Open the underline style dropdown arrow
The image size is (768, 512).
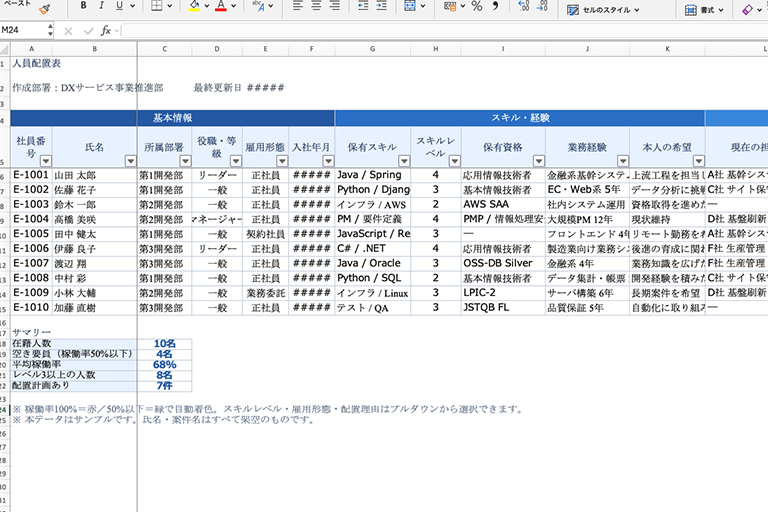coord(132,6)
